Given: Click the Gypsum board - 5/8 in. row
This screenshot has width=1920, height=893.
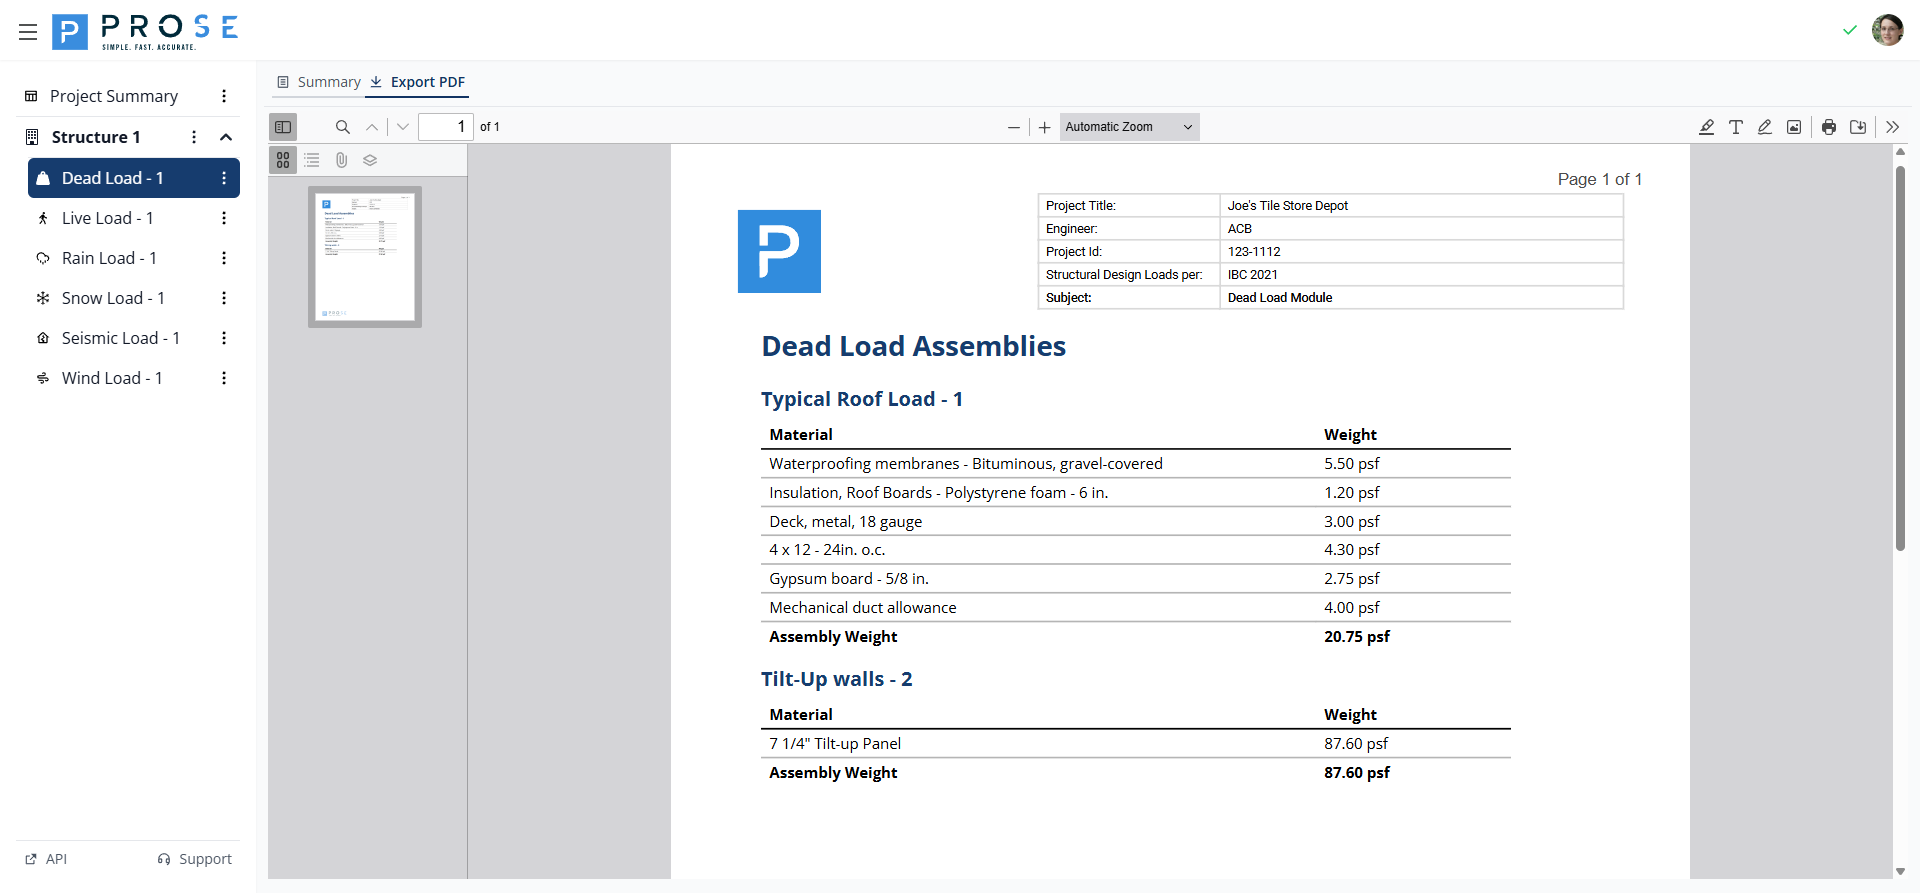Looking at the screenshot, I should coord(1135,579).
